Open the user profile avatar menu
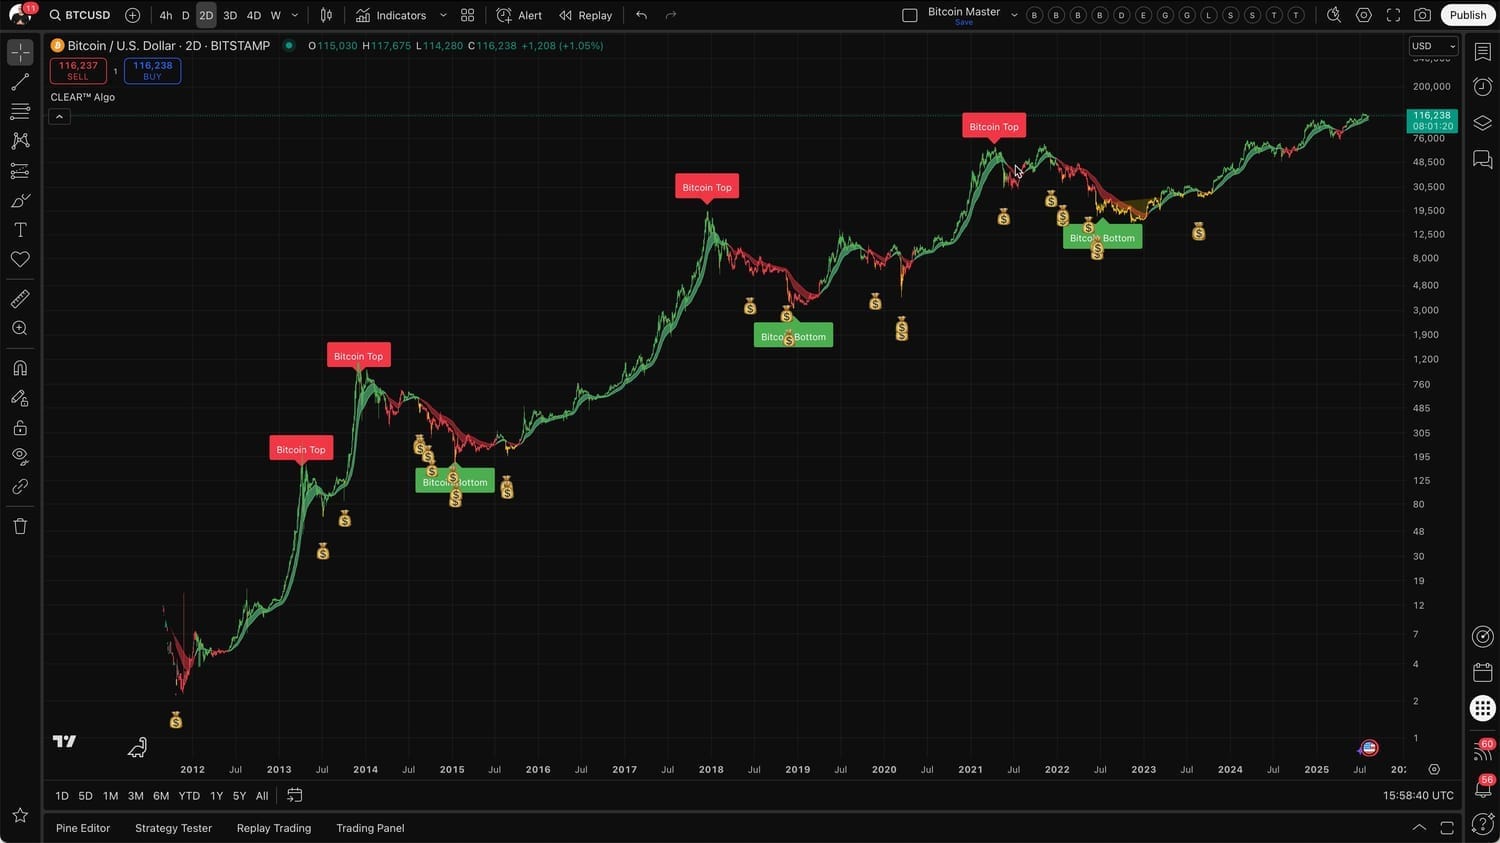Screen dimensions: 1500x843 (x=20, y=15)
